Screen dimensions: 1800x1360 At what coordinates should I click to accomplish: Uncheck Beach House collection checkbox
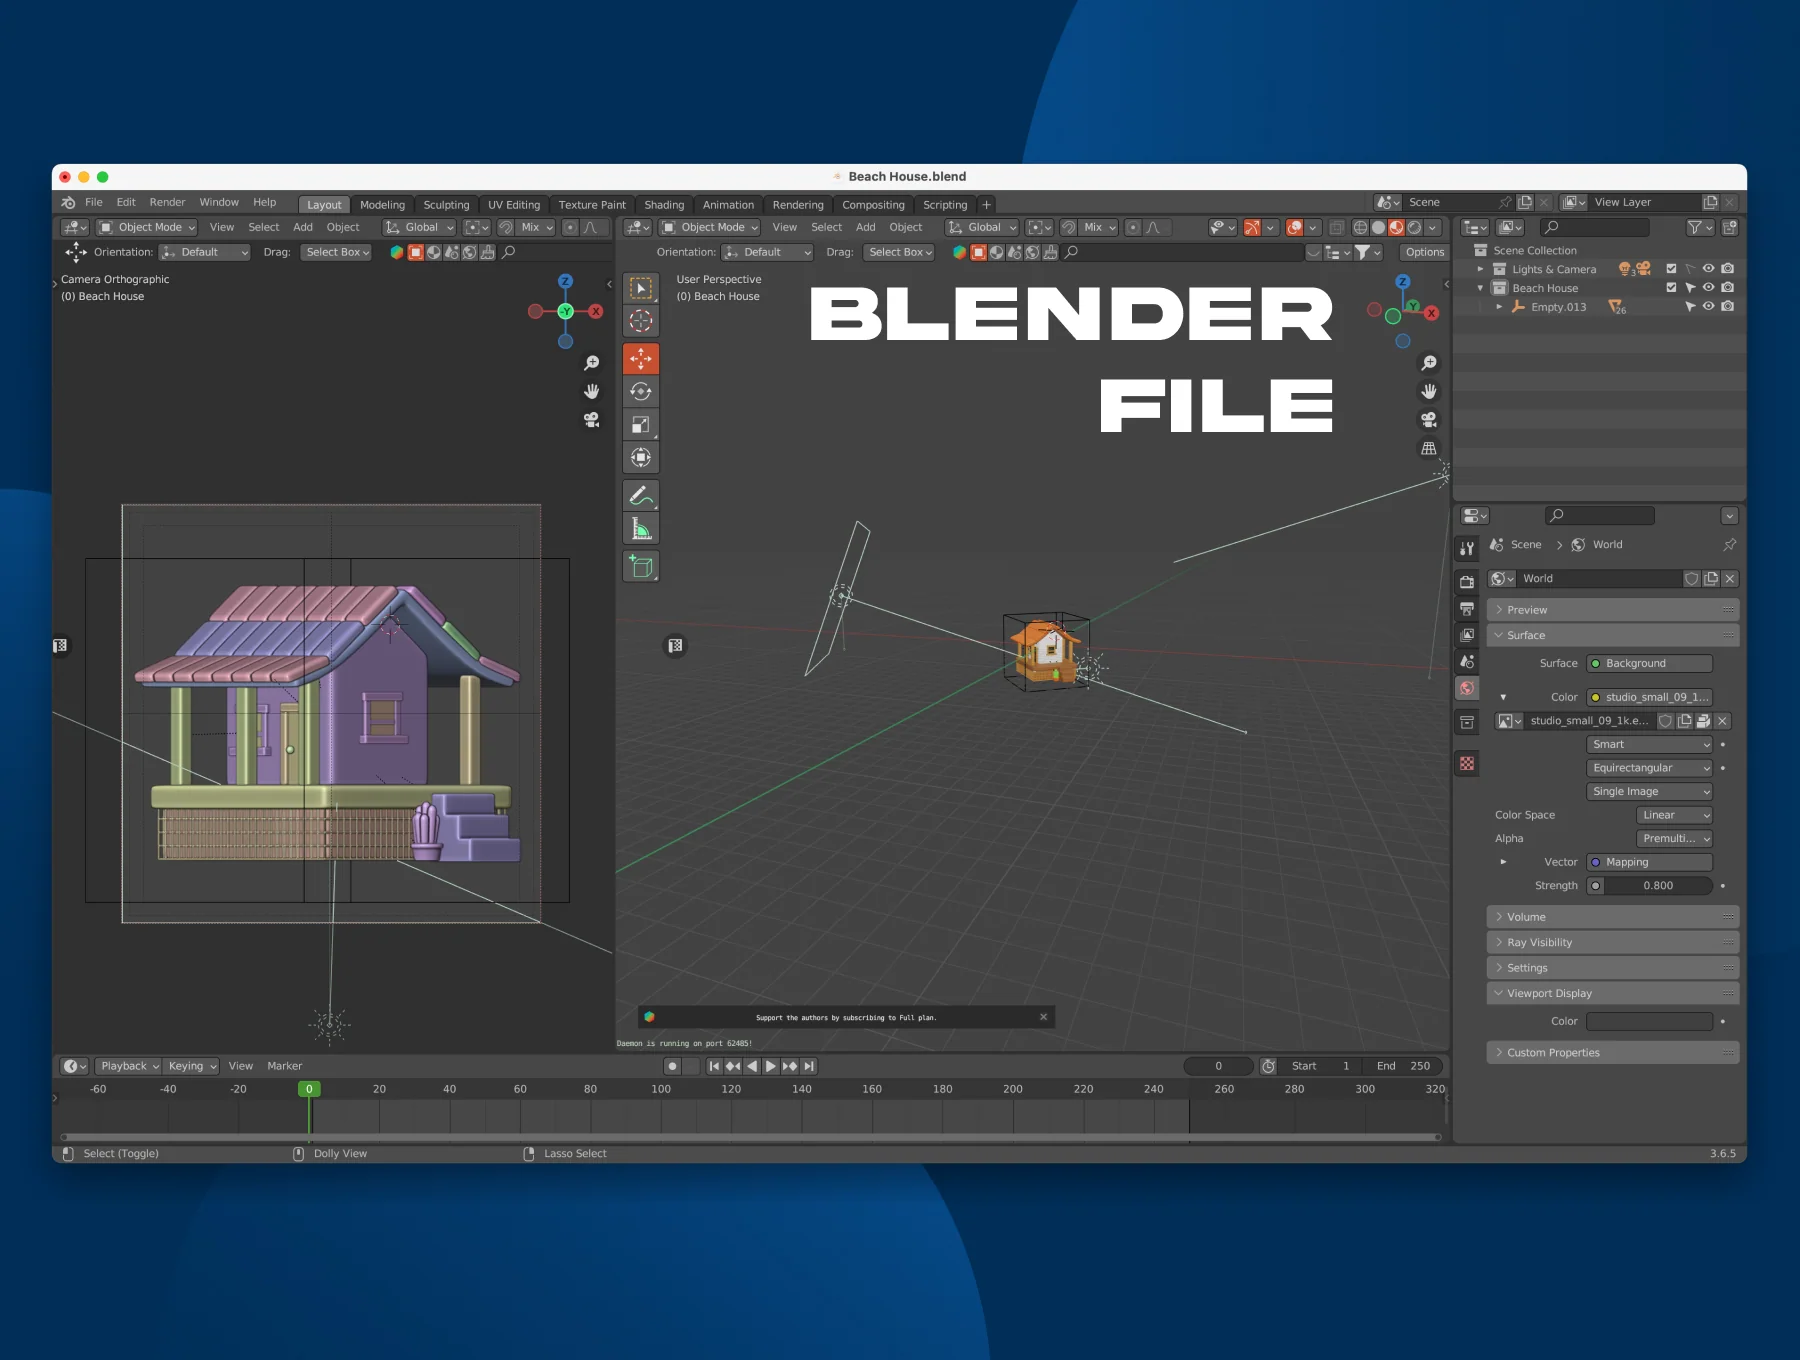pyautogui.click(x=1671, y=288)
